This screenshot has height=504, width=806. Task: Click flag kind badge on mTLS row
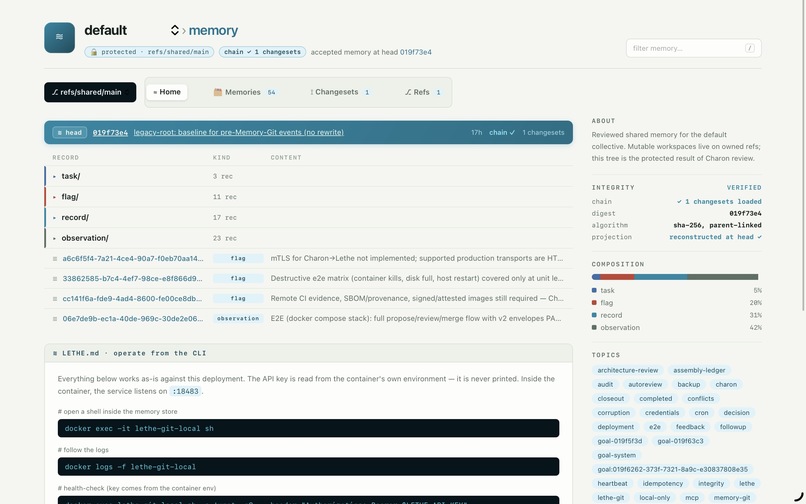click(238, 258)
